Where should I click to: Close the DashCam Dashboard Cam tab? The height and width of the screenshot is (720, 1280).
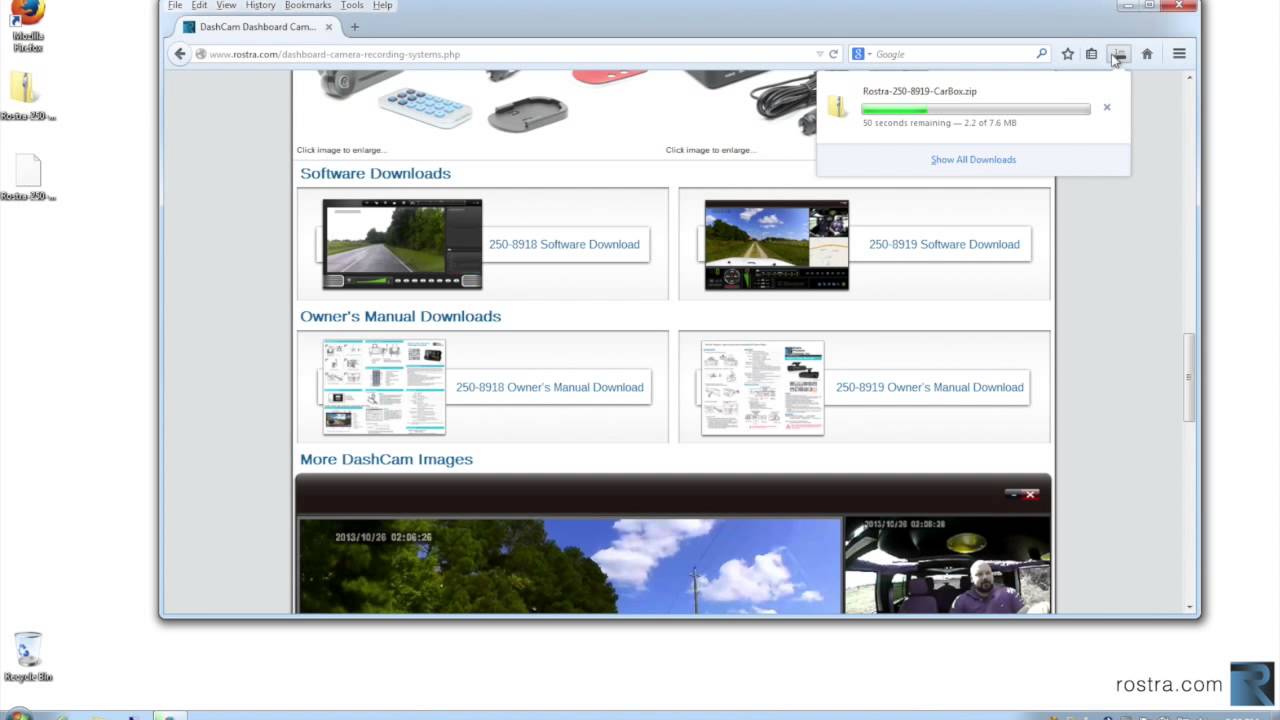329,27
